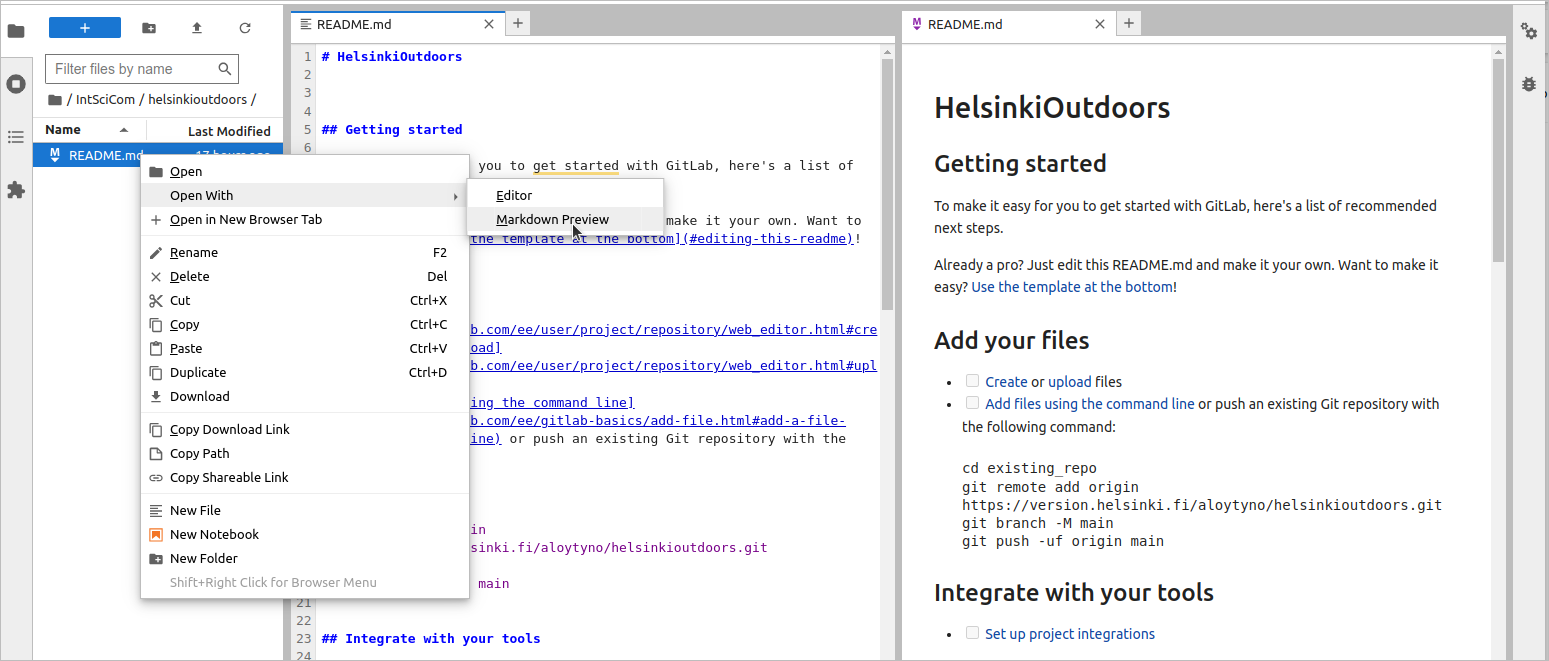Screen dimensions: 1549x661
Task: Open 'Add files using the command line' link
Action: tap(1090, 404)
